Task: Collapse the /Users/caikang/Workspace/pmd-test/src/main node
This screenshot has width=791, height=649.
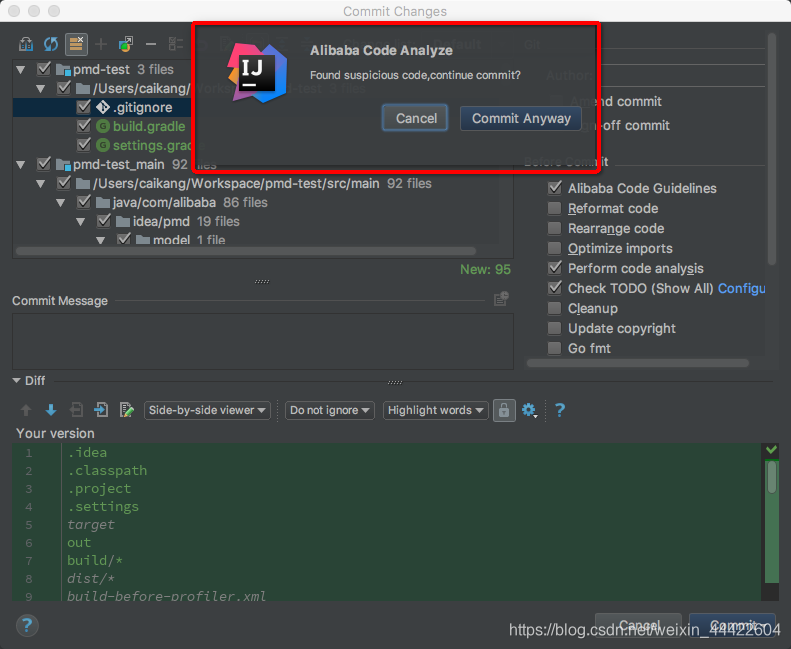Action: [41, 184]
